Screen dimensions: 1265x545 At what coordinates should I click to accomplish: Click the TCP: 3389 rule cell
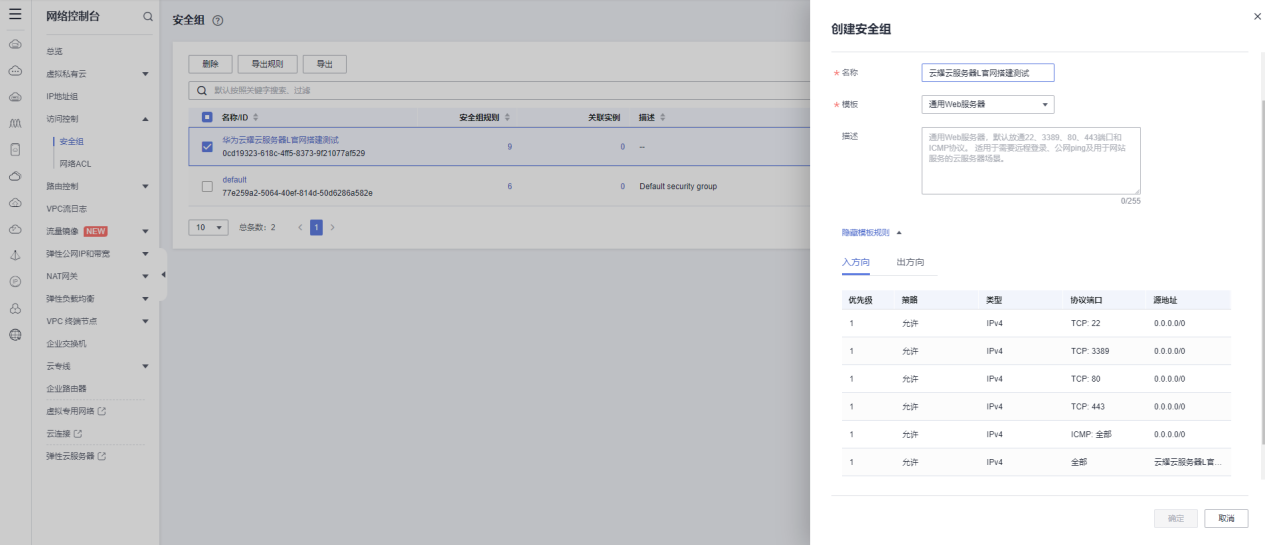coord(1091,351)
